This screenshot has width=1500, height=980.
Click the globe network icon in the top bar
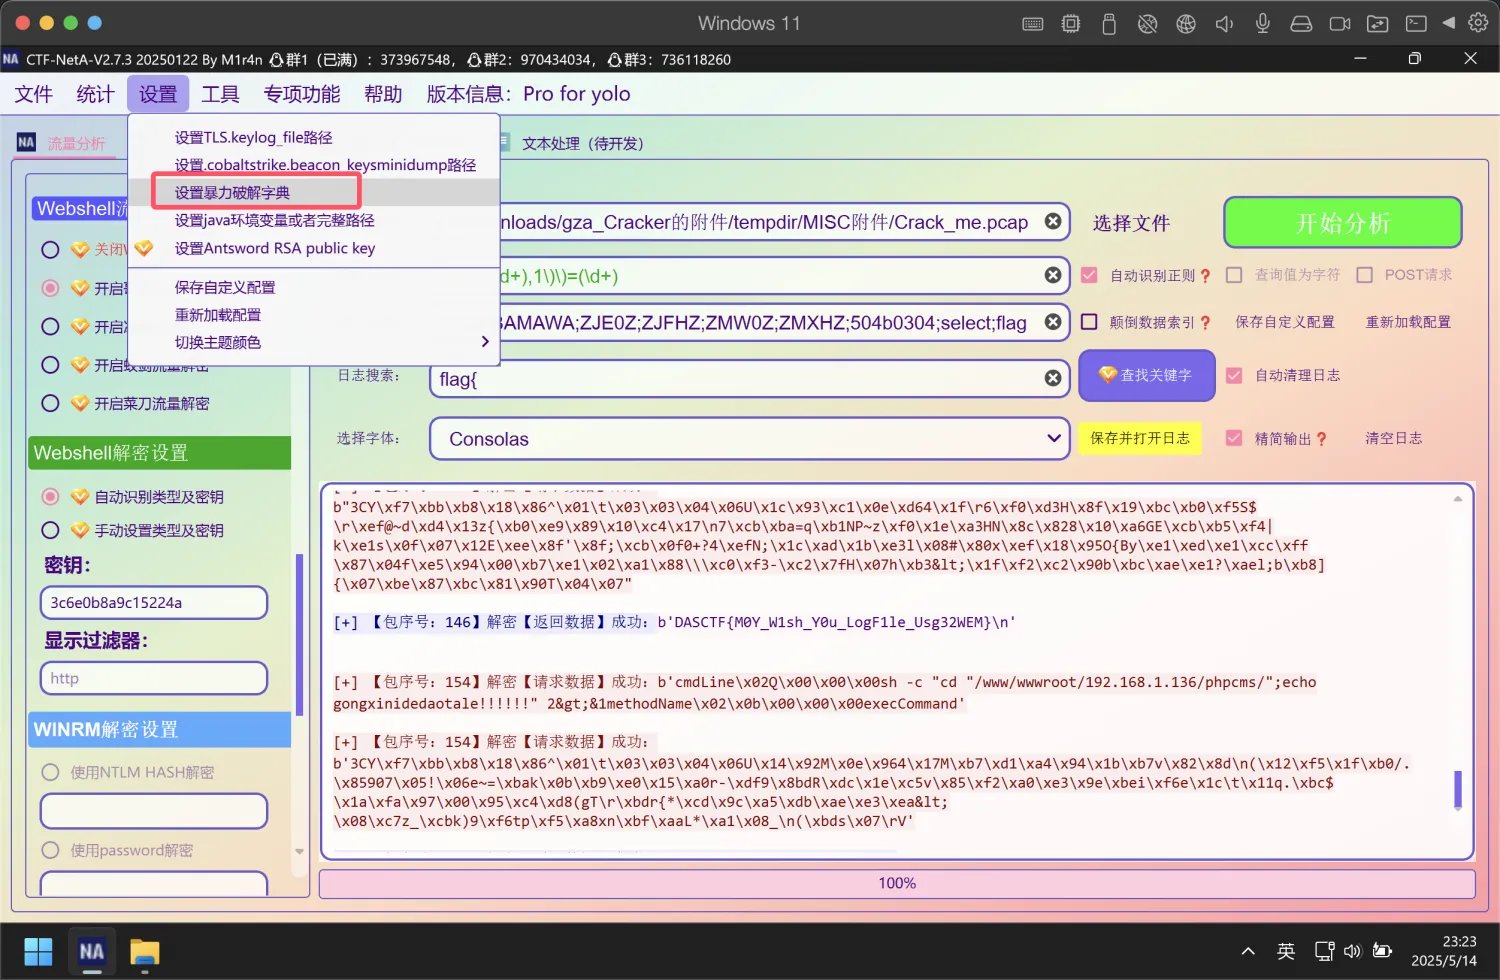pos(1186,23)
